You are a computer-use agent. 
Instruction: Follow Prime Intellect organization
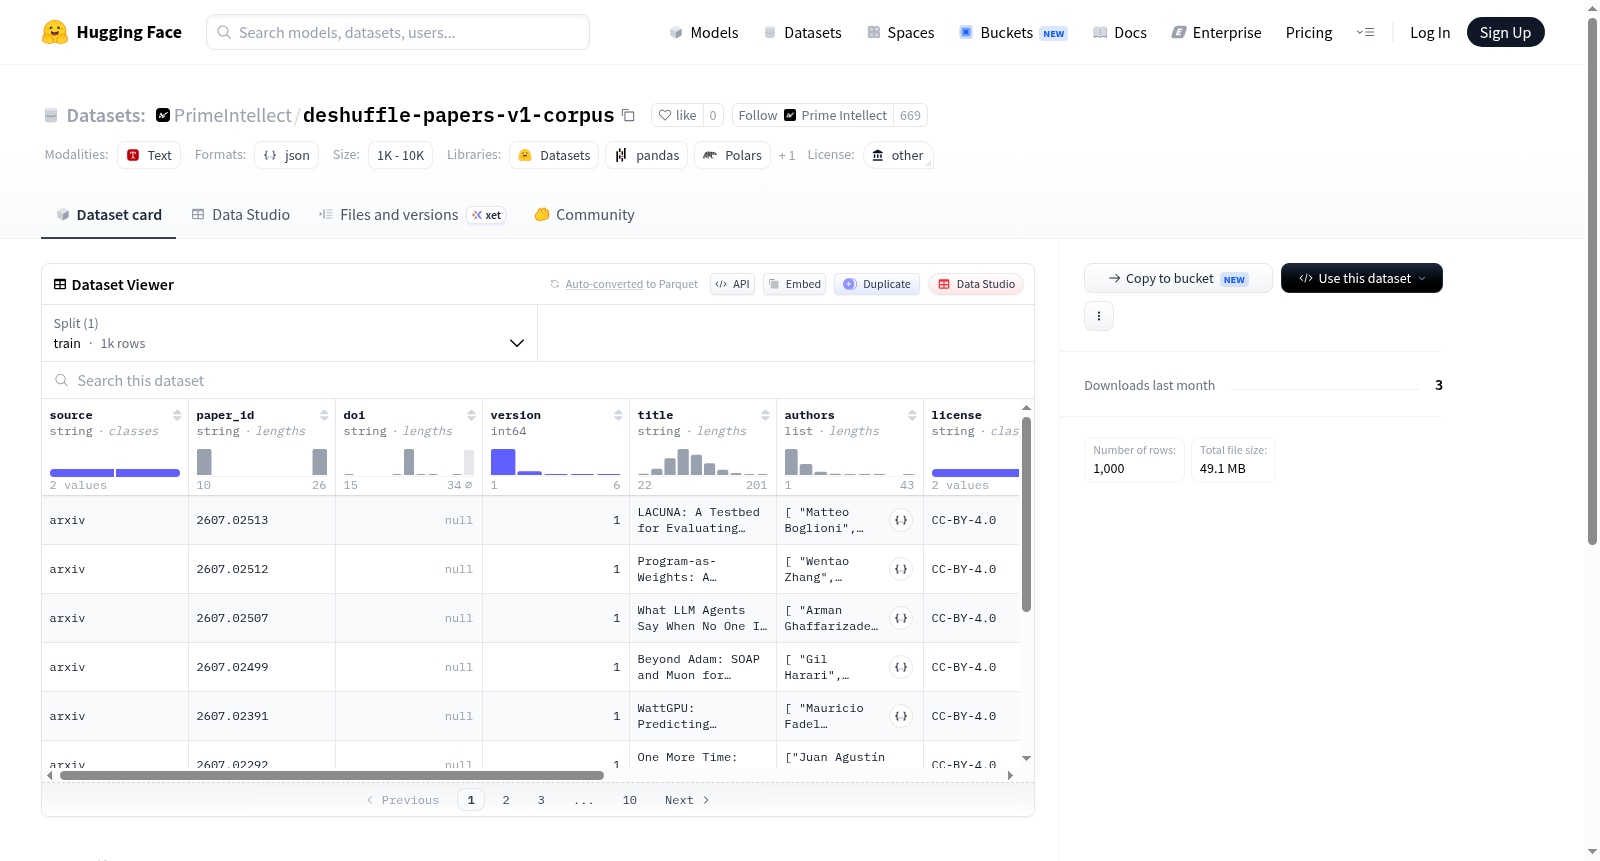(812, 115)
